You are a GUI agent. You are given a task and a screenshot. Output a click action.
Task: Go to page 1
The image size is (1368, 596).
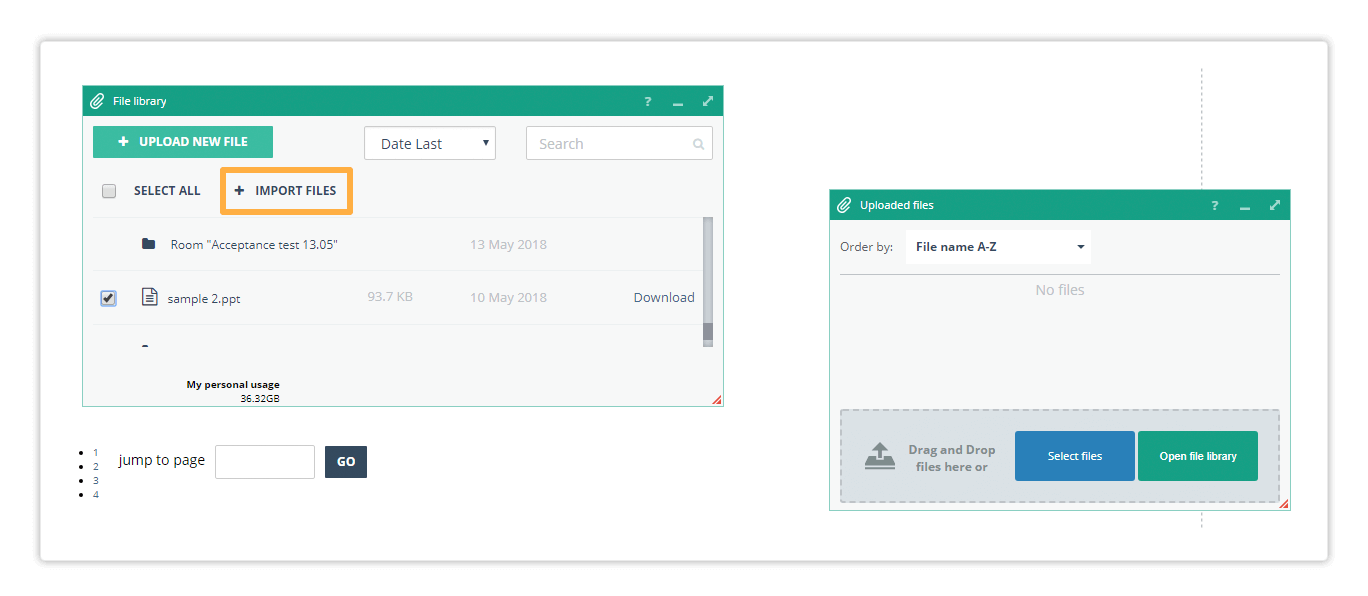coord(96,452)
